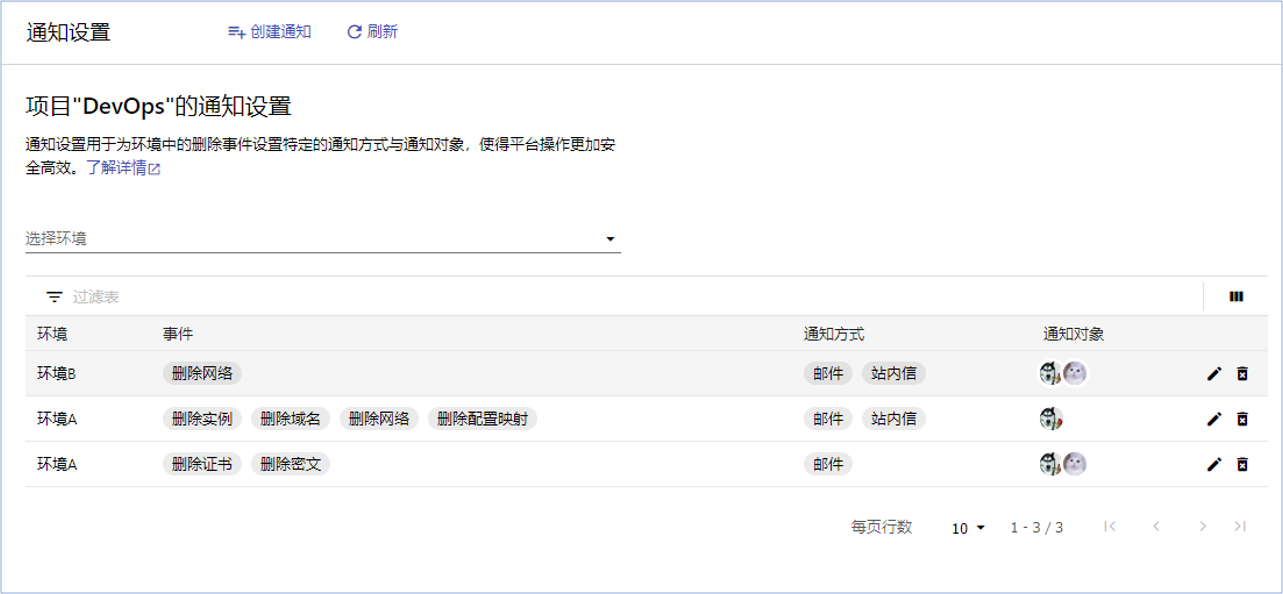Image resolution: width=1283 pixels, height=594 pixels.
Task: Click the 通知设置 page title
Action: point(68,32)
